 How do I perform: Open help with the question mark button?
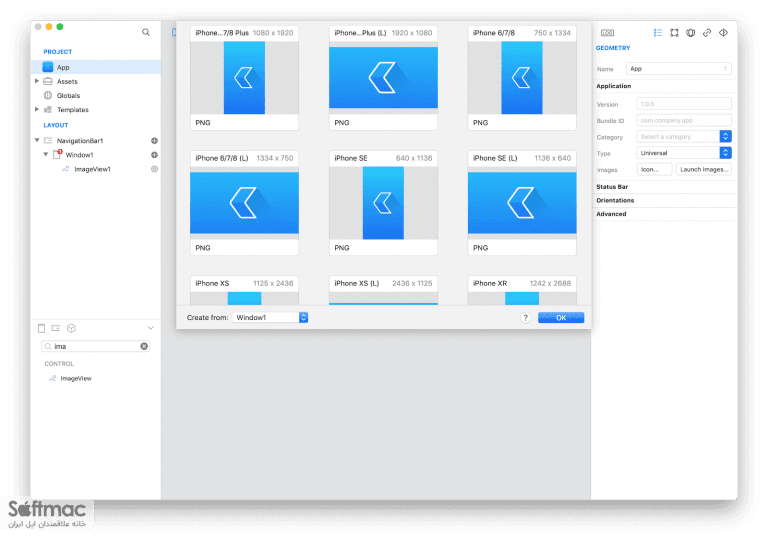coord(525,318)
